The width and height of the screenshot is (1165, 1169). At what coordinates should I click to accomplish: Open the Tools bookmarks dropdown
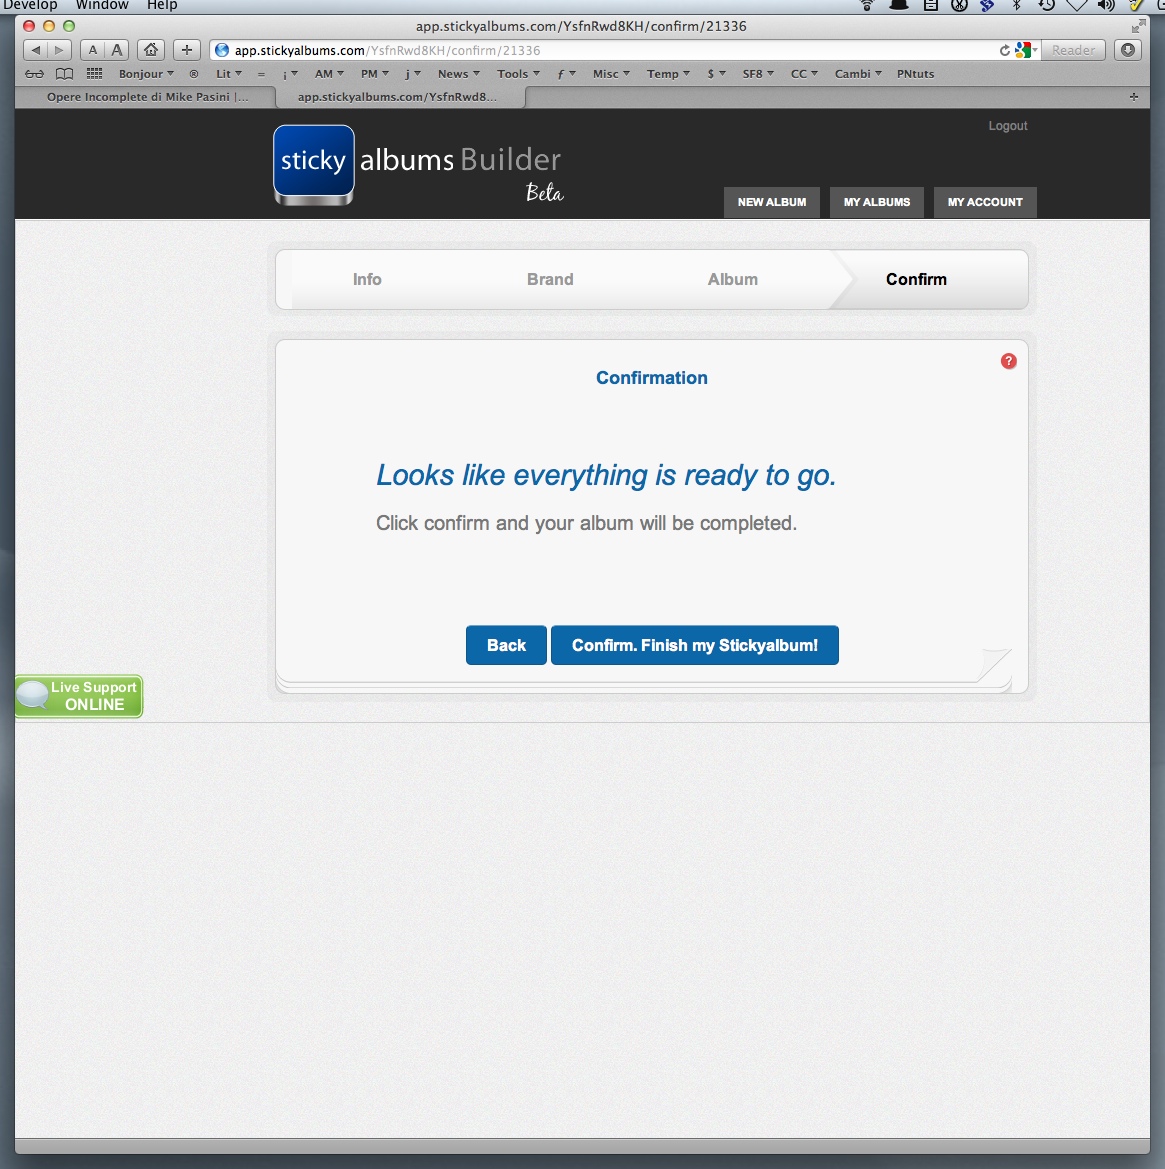click(x=518, y=74)
